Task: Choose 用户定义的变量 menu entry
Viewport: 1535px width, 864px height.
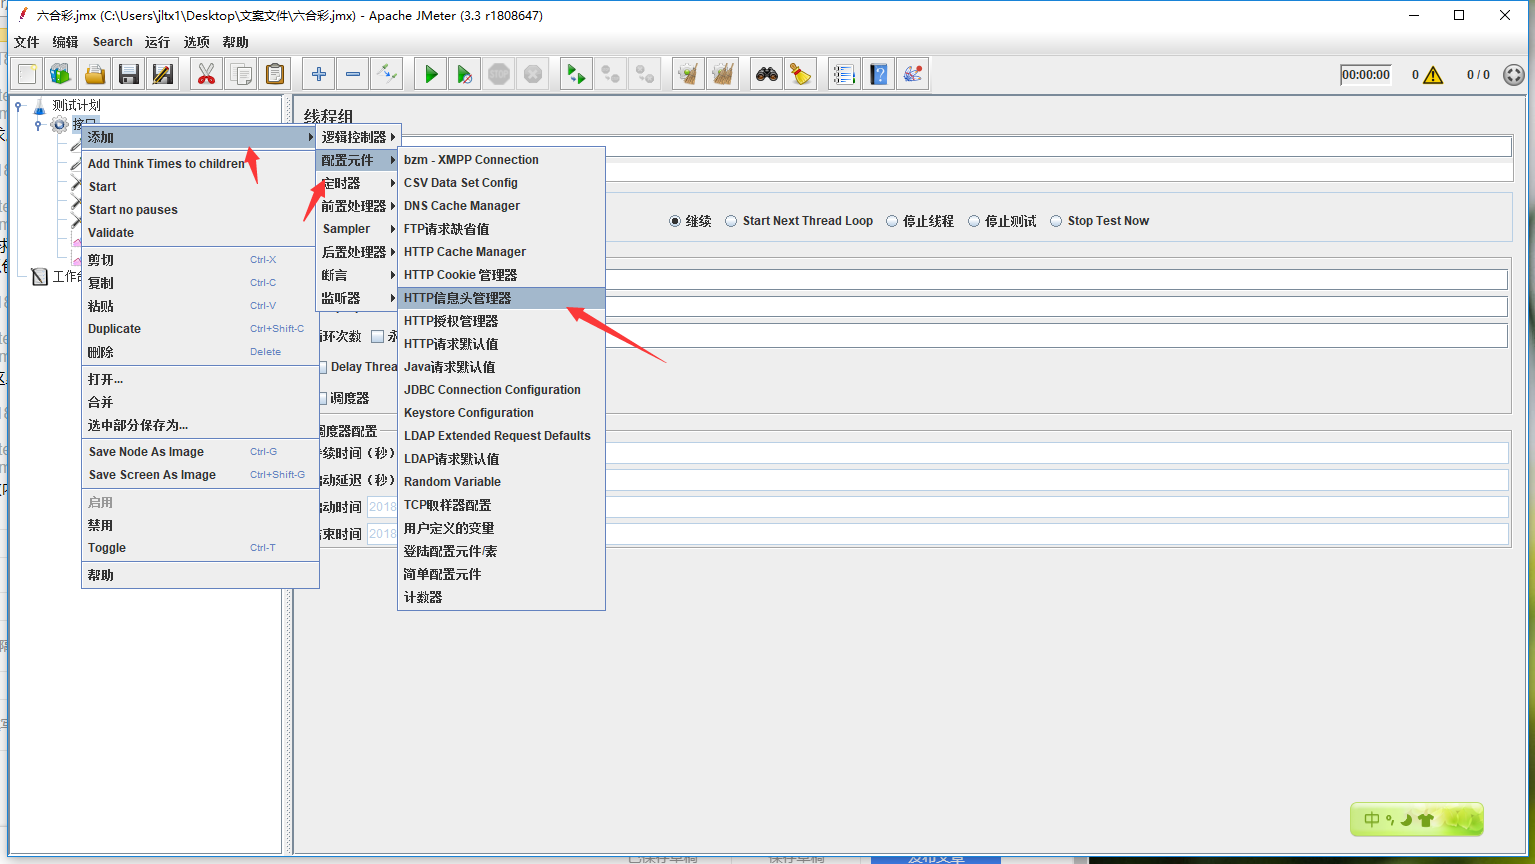Action: pos(501,528)
